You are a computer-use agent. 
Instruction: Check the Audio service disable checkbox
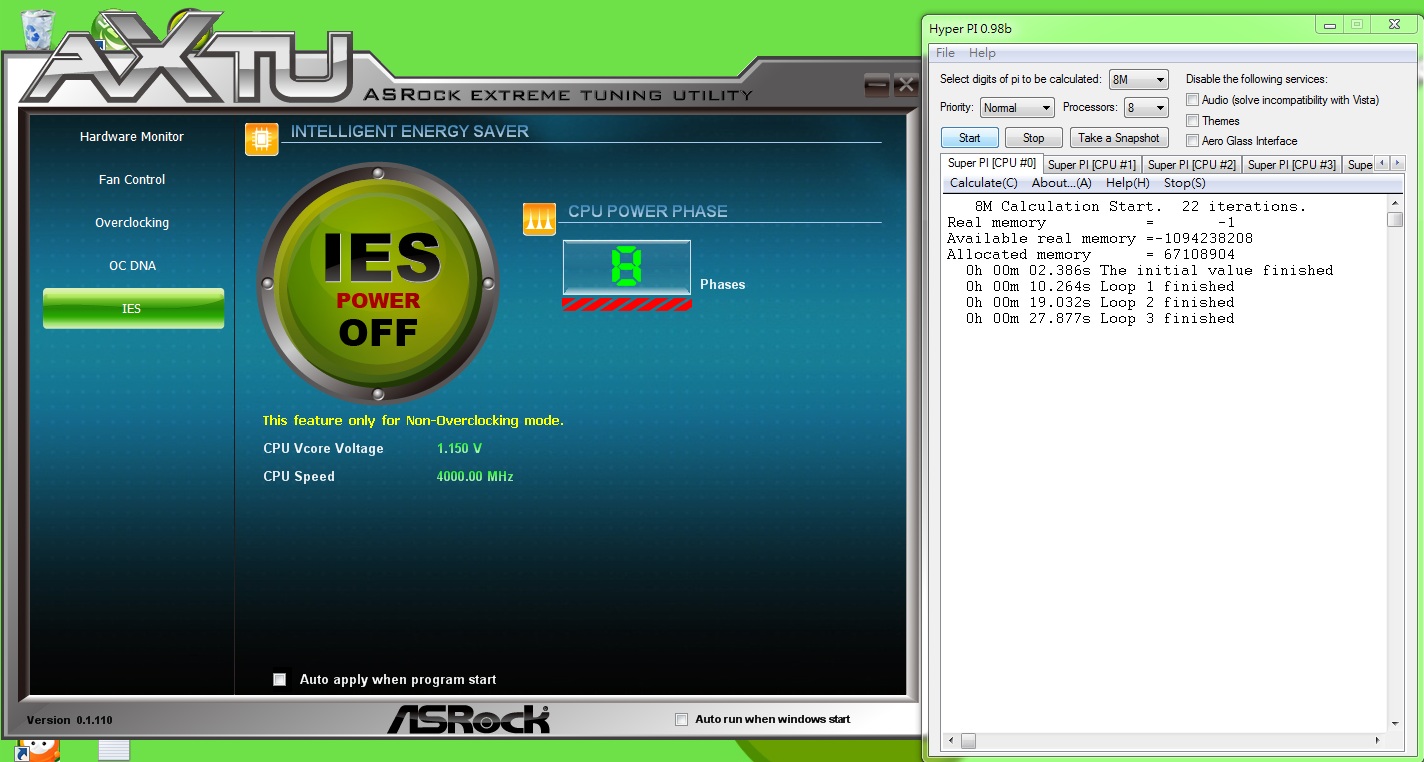tap(1192, 100)
